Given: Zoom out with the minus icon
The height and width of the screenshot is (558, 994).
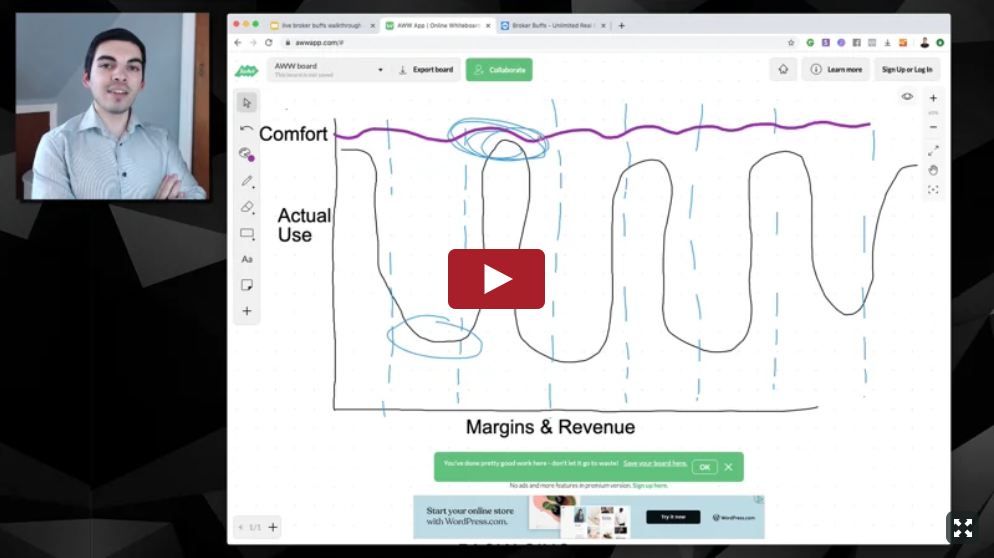Looking at the screenshot, I should pyautogui.click(x=933, y=127).
